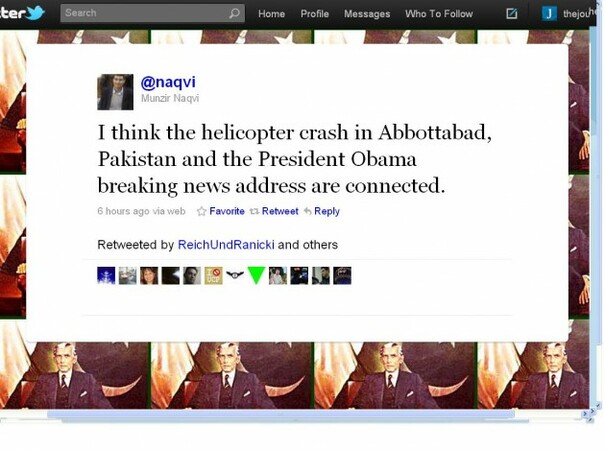605x451 pixels.
Task: Click the winged logo retweeter avatar
Action: [235, 275]
